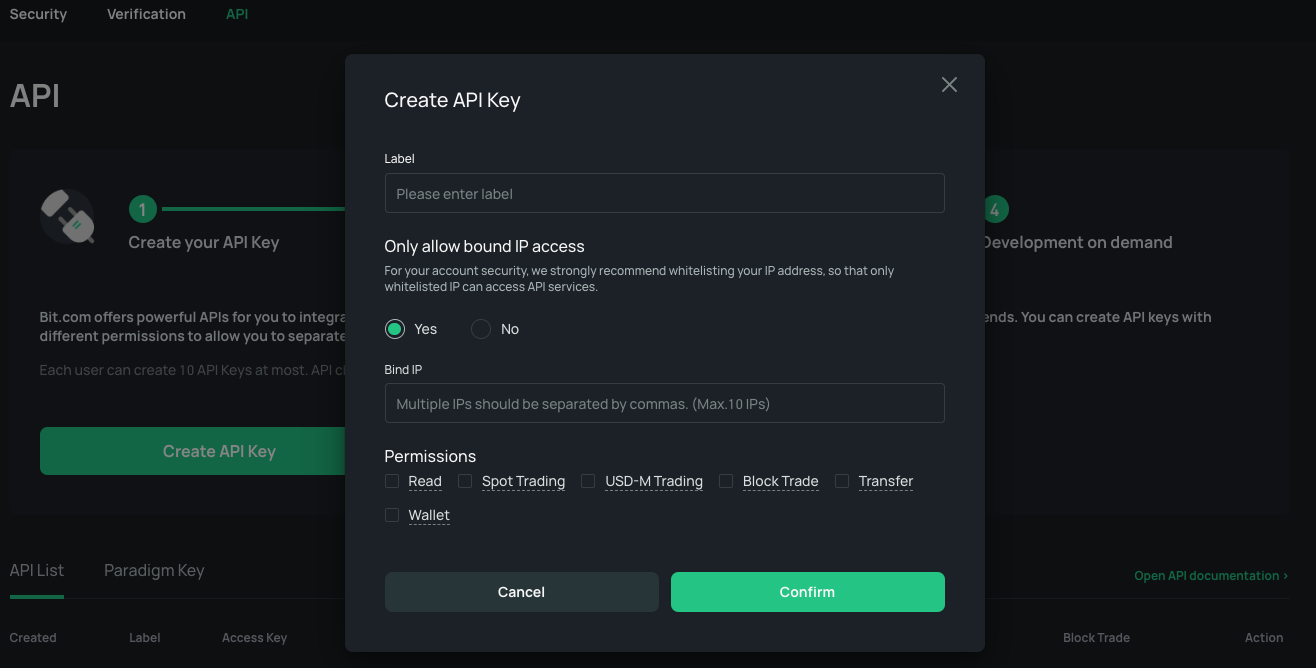Click the Label input field
Screen dimensions: 1316x668
coord(664,193)
